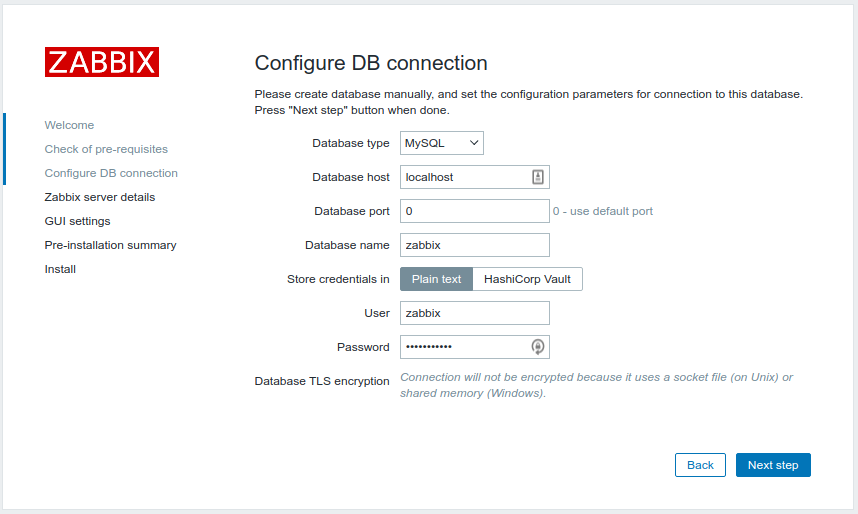Go to Welcome step in sidebar

[x=69, y=125]
